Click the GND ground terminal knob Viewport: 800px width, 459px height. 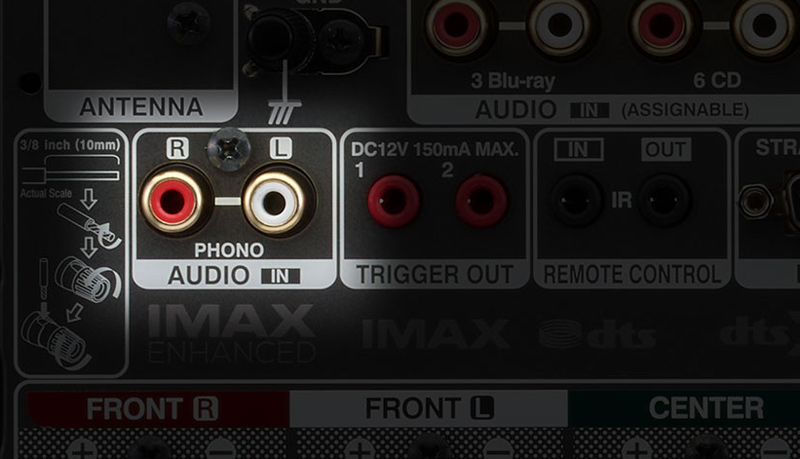point(280,38)
